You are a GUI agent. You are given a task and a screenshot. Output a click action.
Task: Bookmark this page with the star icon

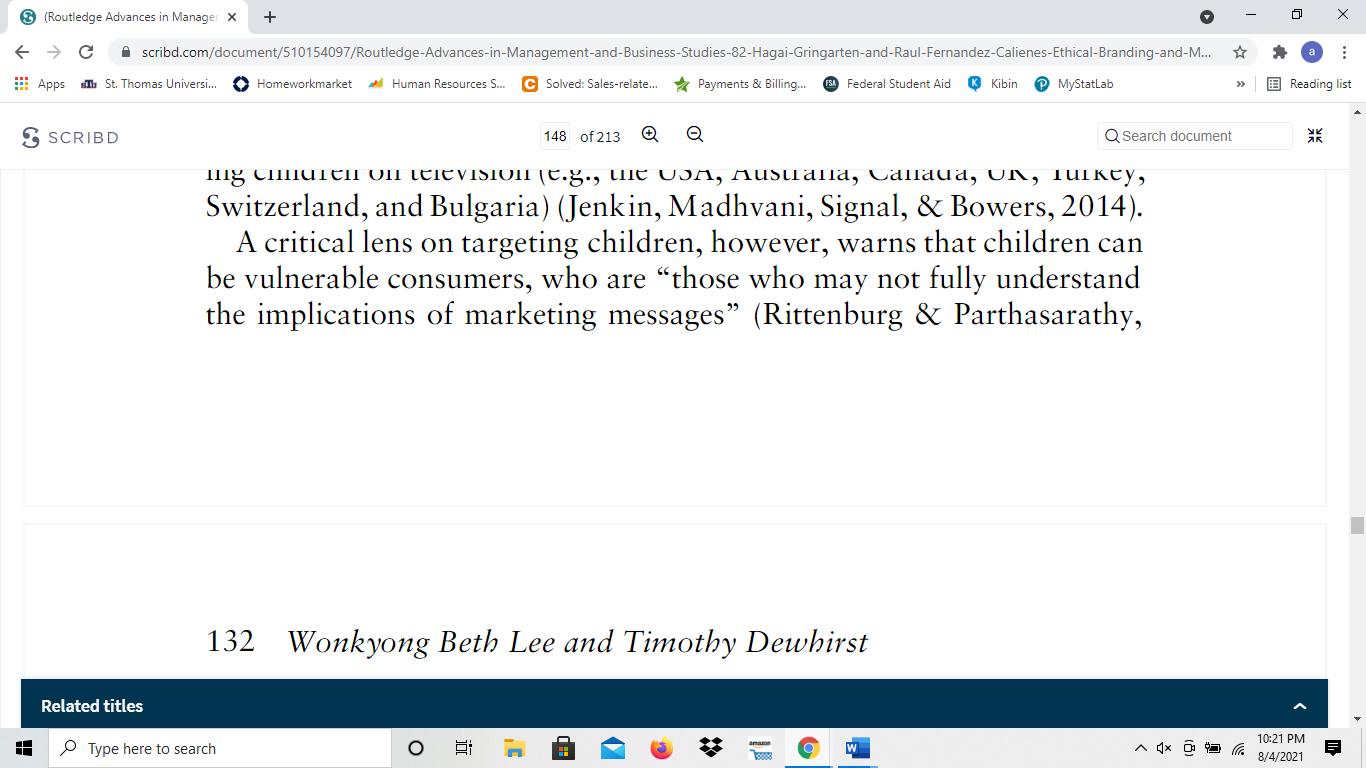click(x=1240, y=52)
